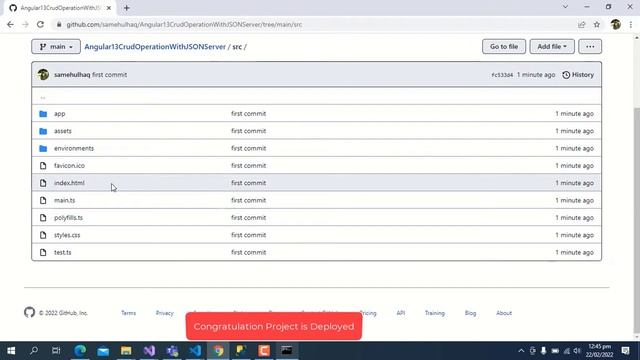The width and height of the screenshot is (640, 360).
Task: Launch Microsoft Edge from the taskbar
Action: click(80, 351)
